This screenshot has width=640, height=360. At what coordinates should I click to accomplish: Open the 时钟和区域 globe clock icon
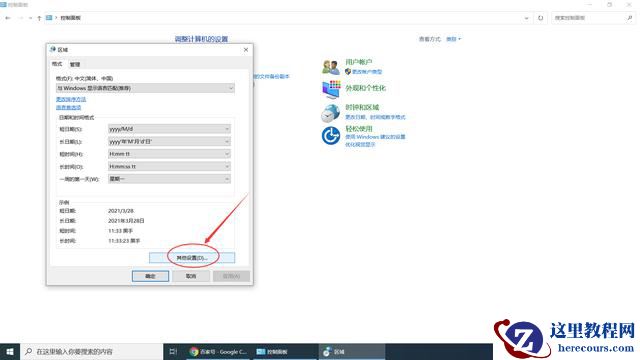[330, 113]
